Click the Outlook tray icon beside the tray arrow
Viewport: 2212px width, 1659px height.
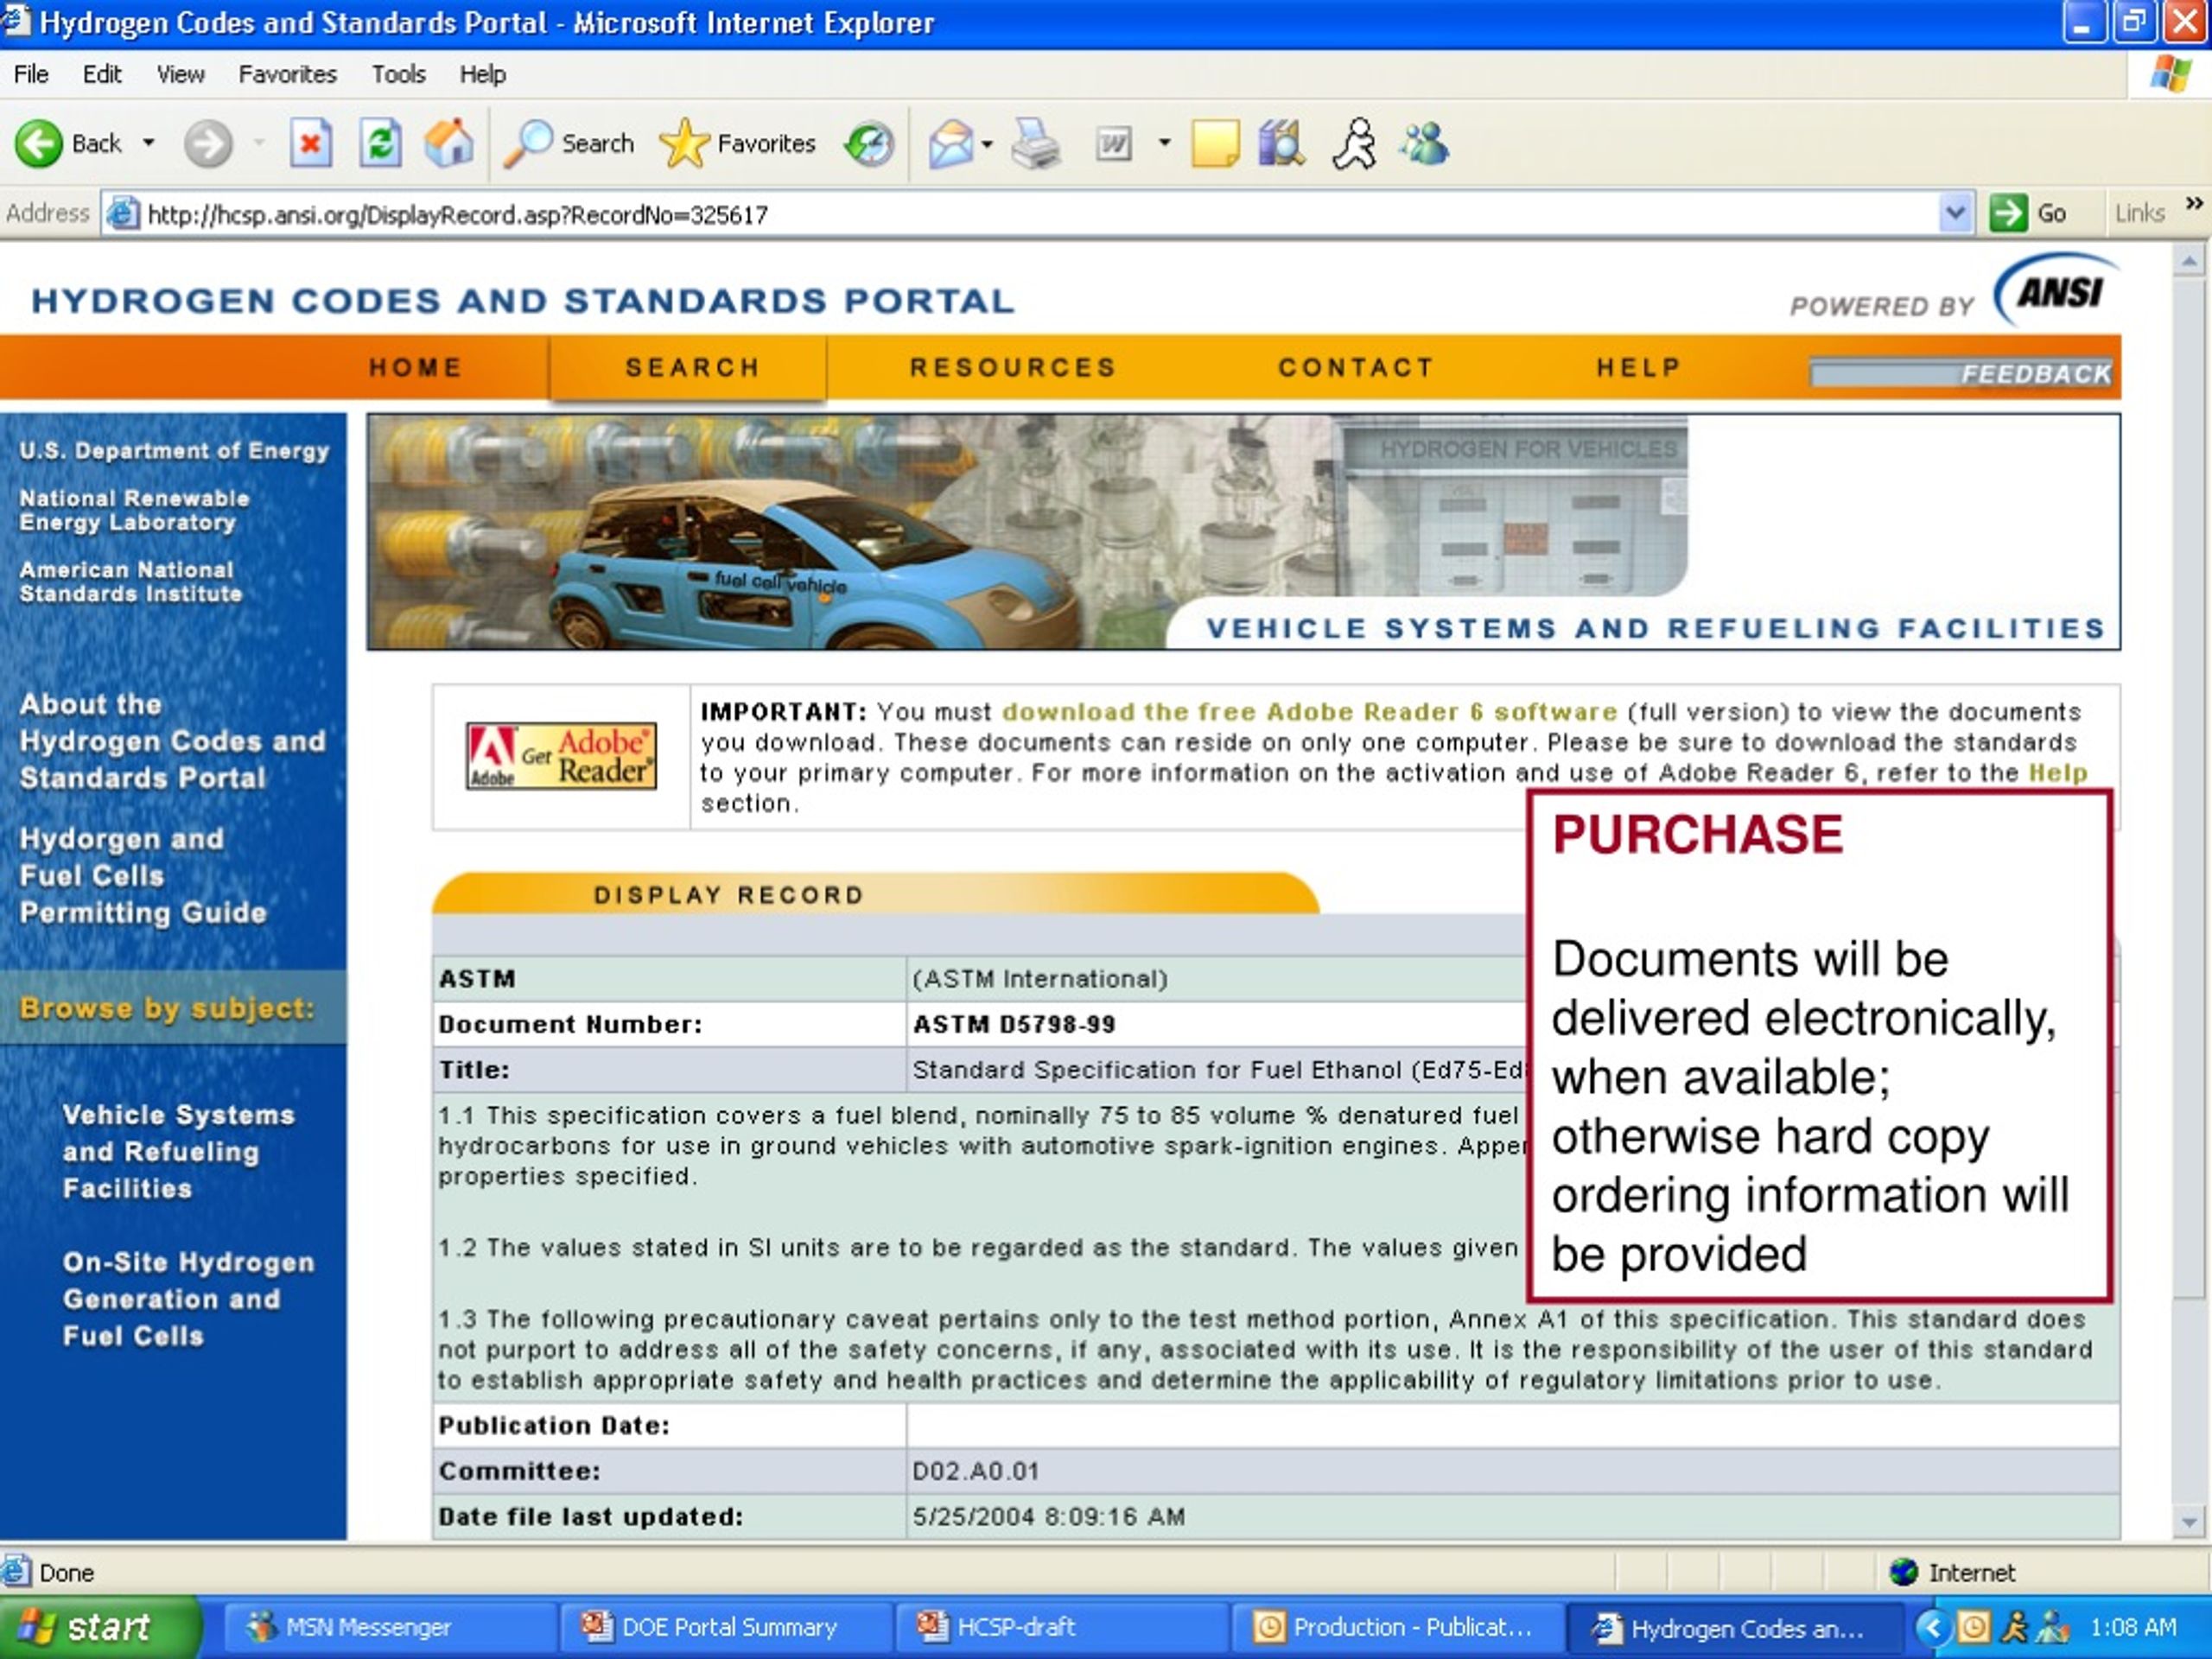(1973, 1628)
